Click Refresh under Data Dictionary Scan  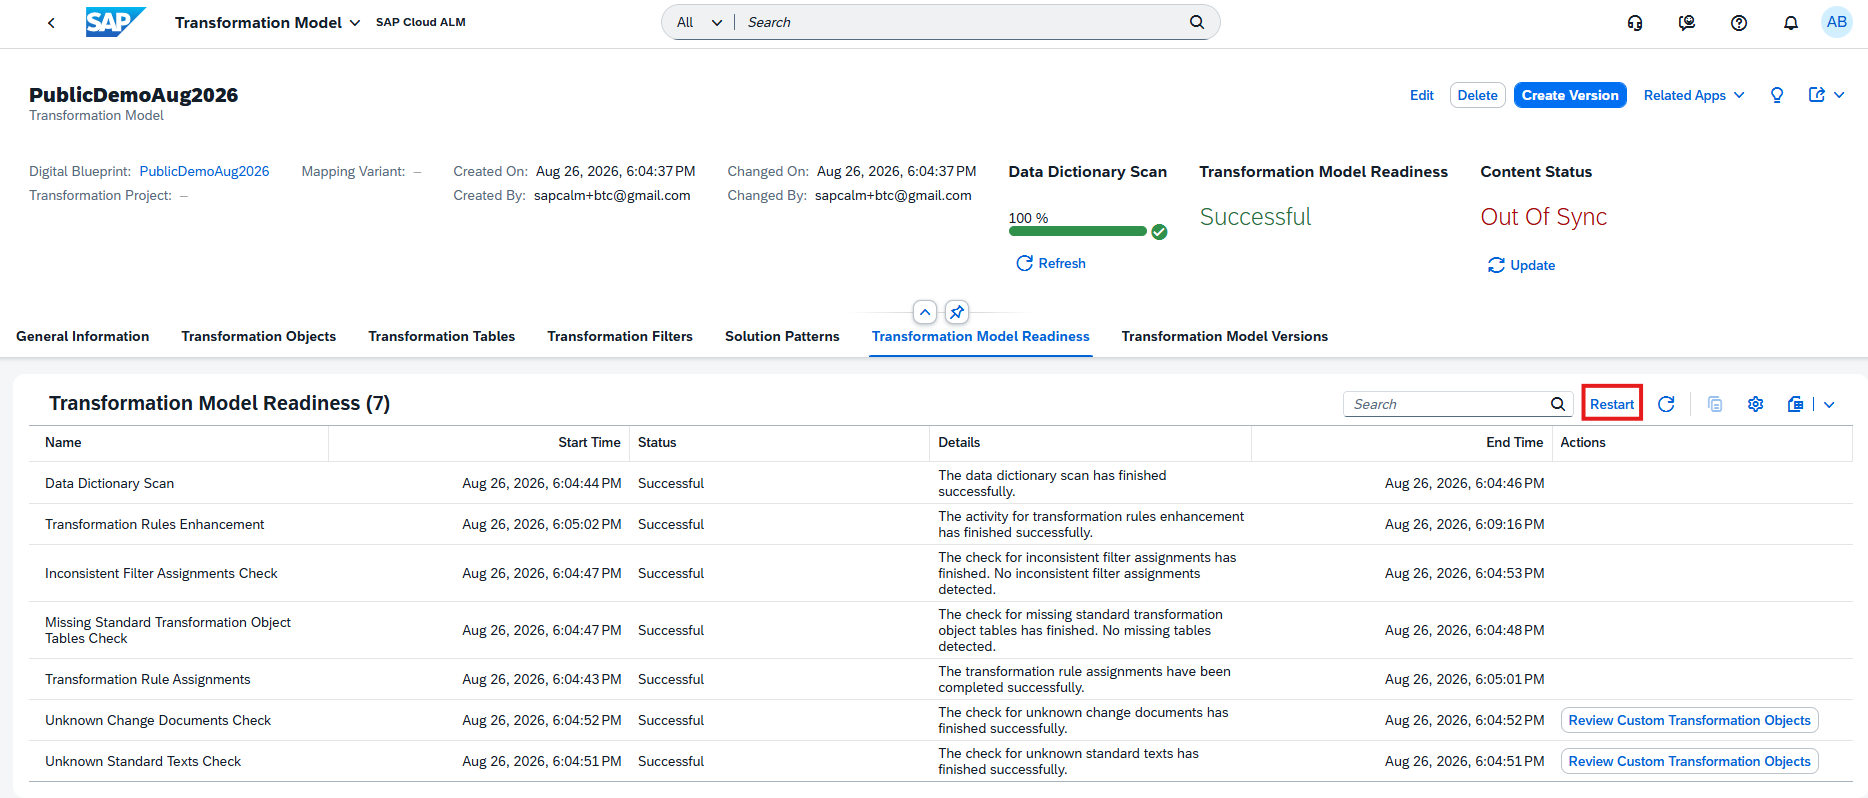pyautogui.click(x=1051, y=263)
